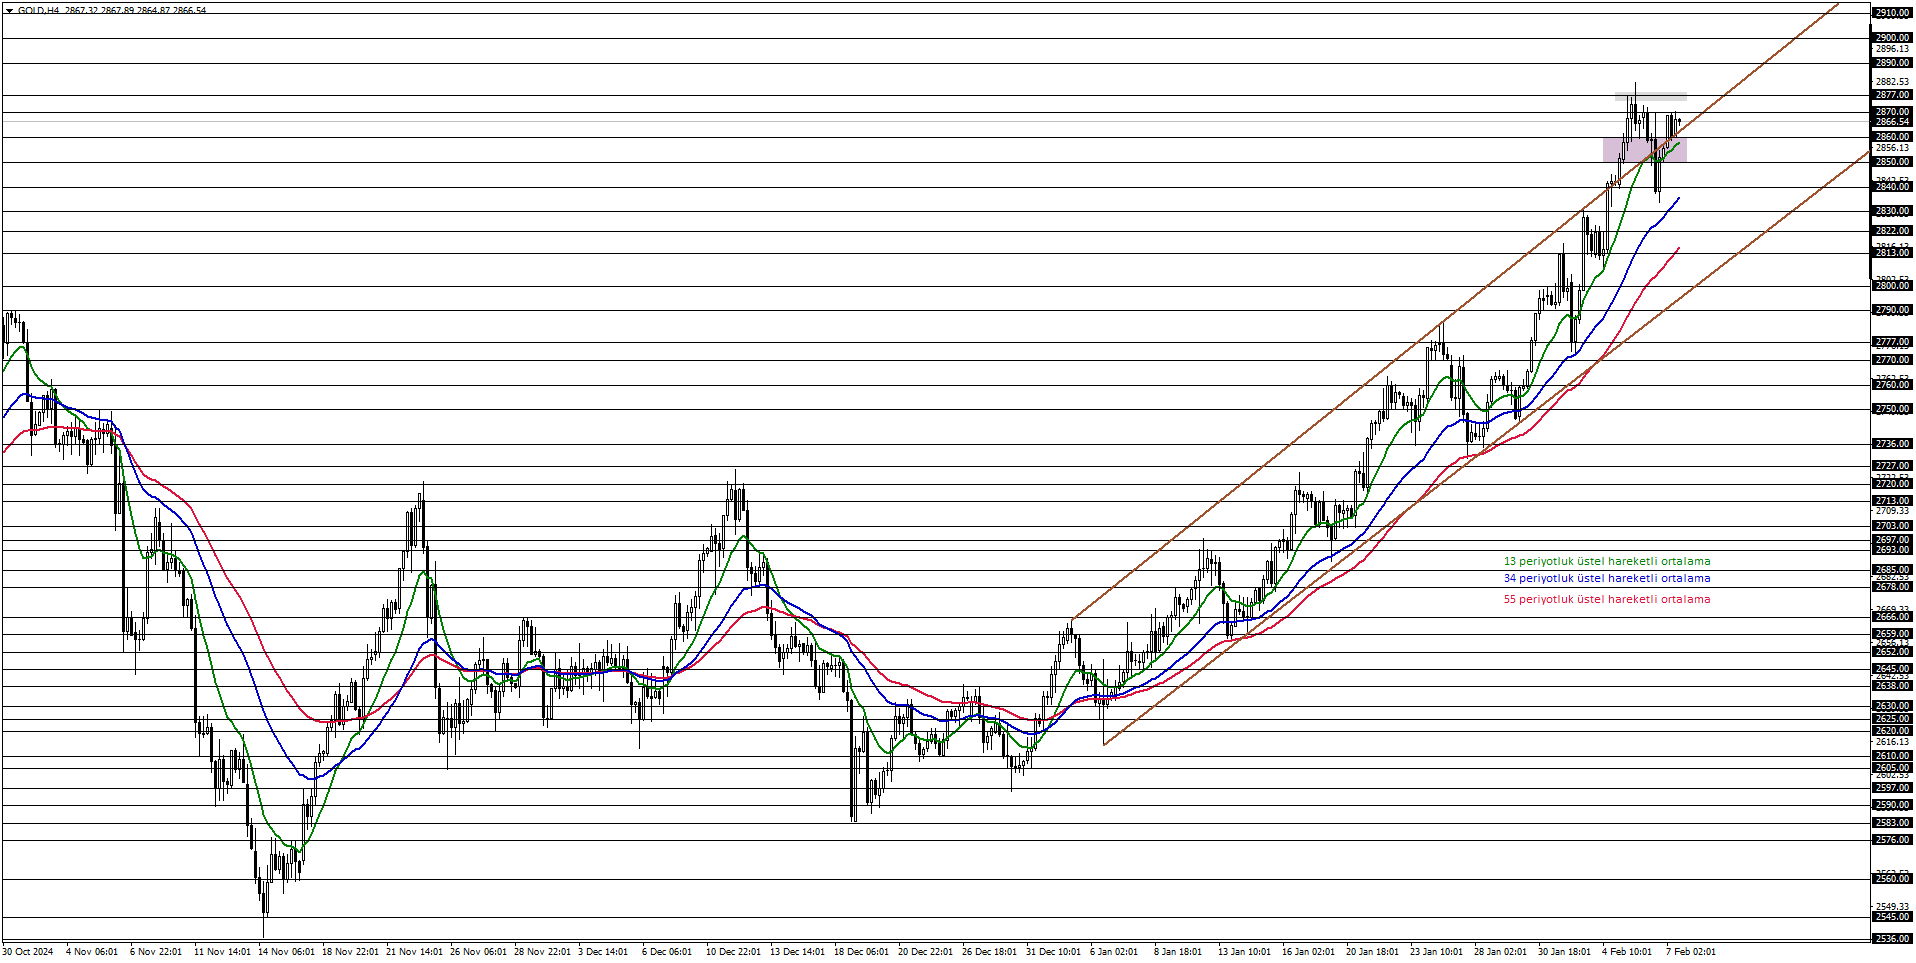This screenshot has width=1916, height=963.
Task: Click the 20 Jan 18:01 time label
Action: coord(1372,952)
